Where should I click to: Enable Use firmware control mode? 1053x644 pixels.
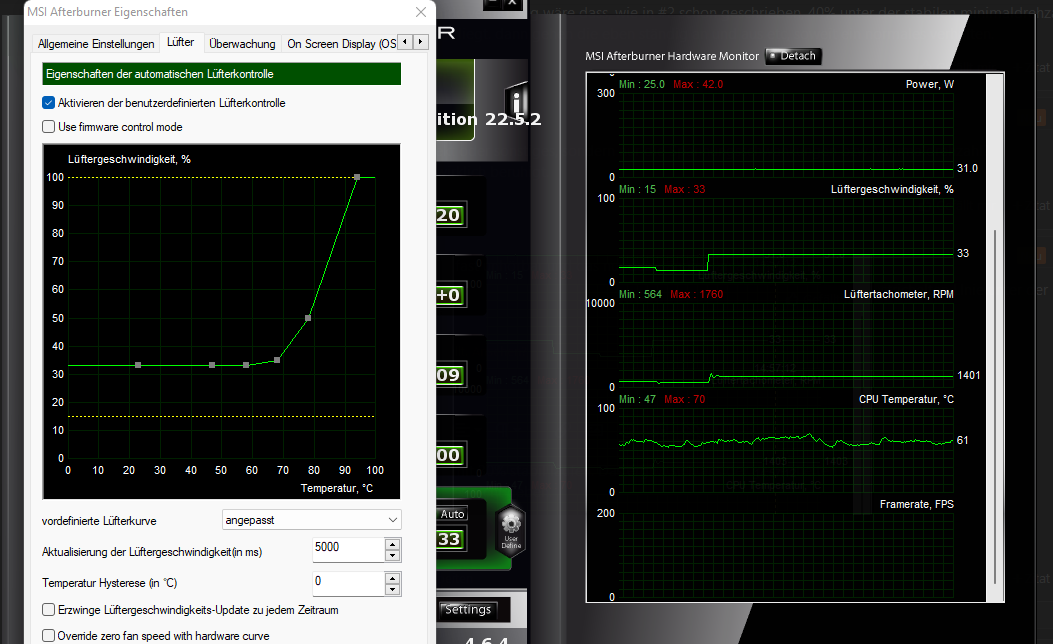pos(48,127)
